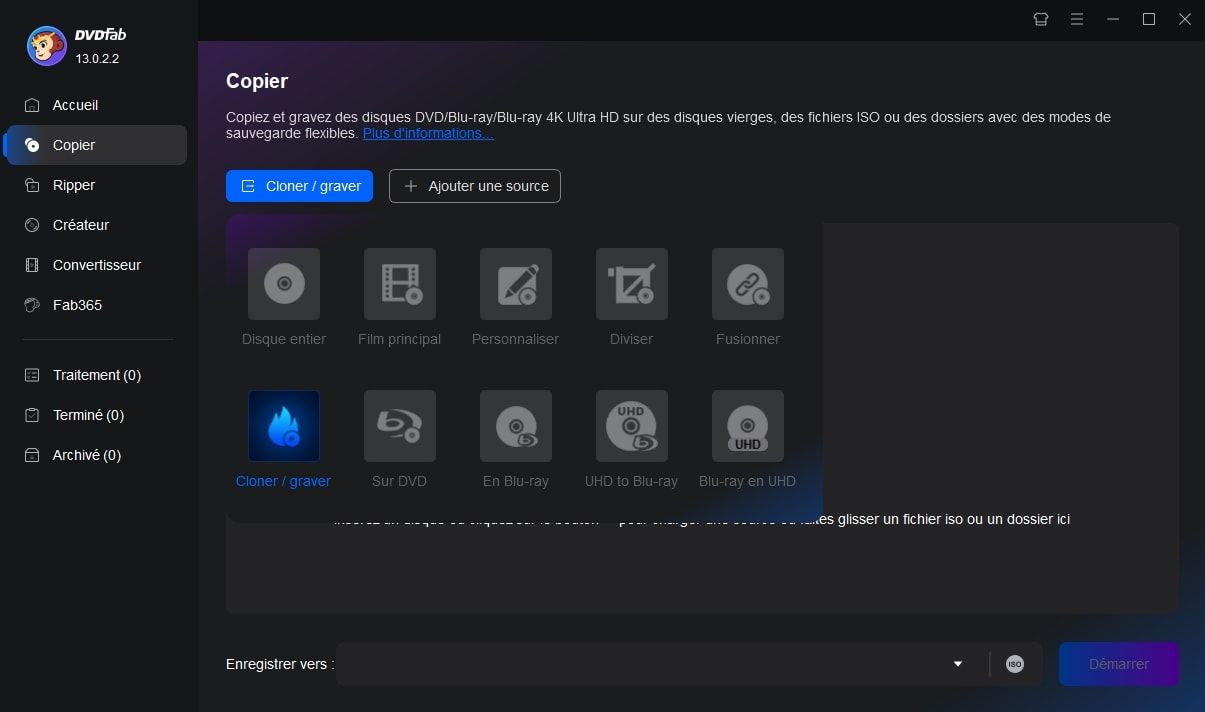
Task: Switch to the Copier module
Action: tap(96, 145)
